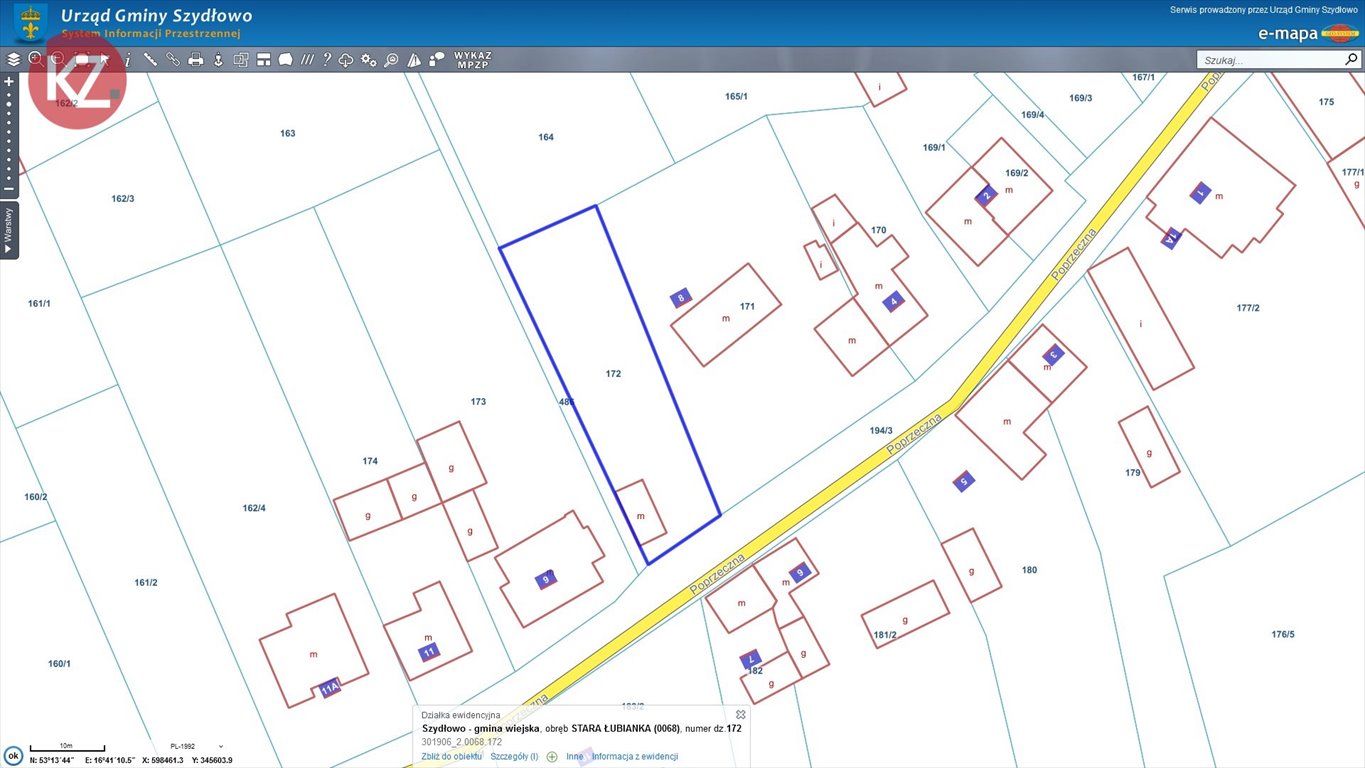Expand the Warstwy side panel
This screenshot has width=1365, height=768.
pos(9,229)
